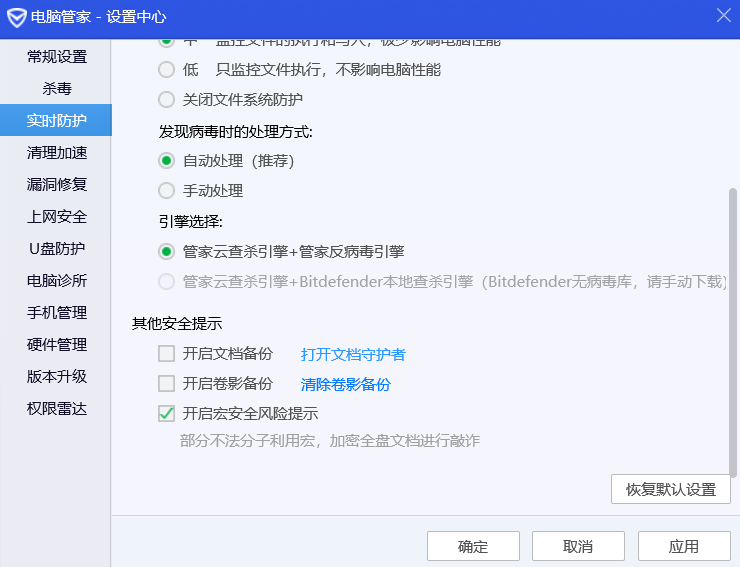Open 漏洞修复 settings

click(57, 185)
